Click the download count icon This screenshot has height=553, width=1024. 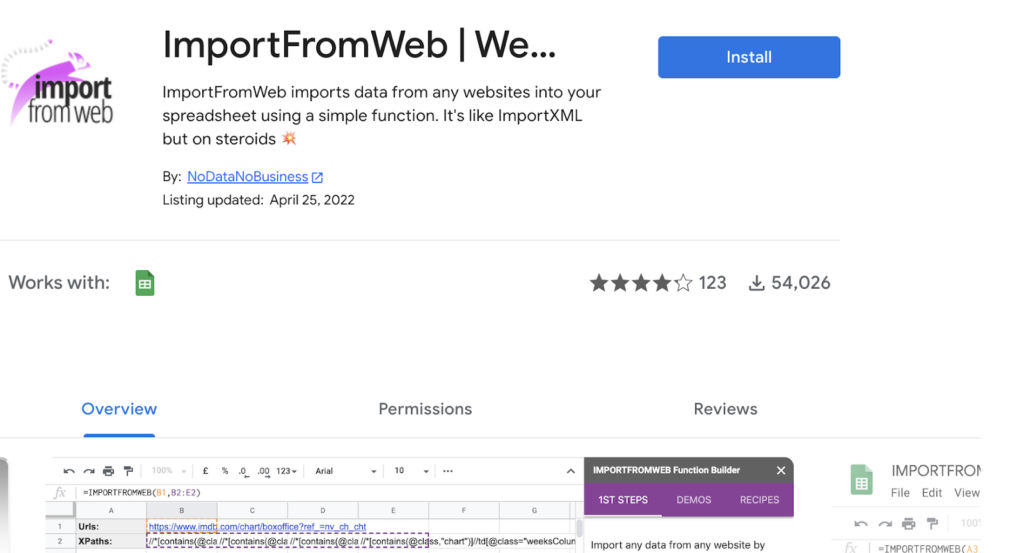pos(757,283)
